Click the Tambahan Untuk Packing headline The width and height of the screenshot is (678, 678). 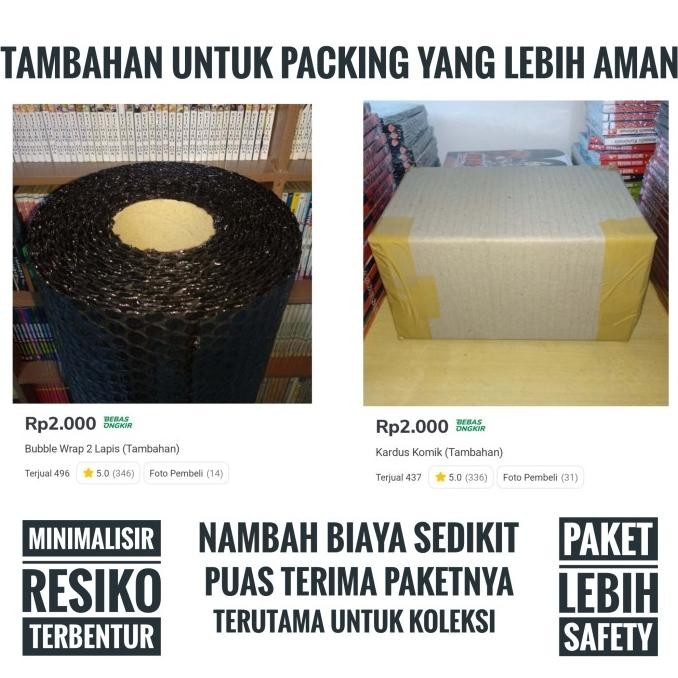click(x=339, y=62)
